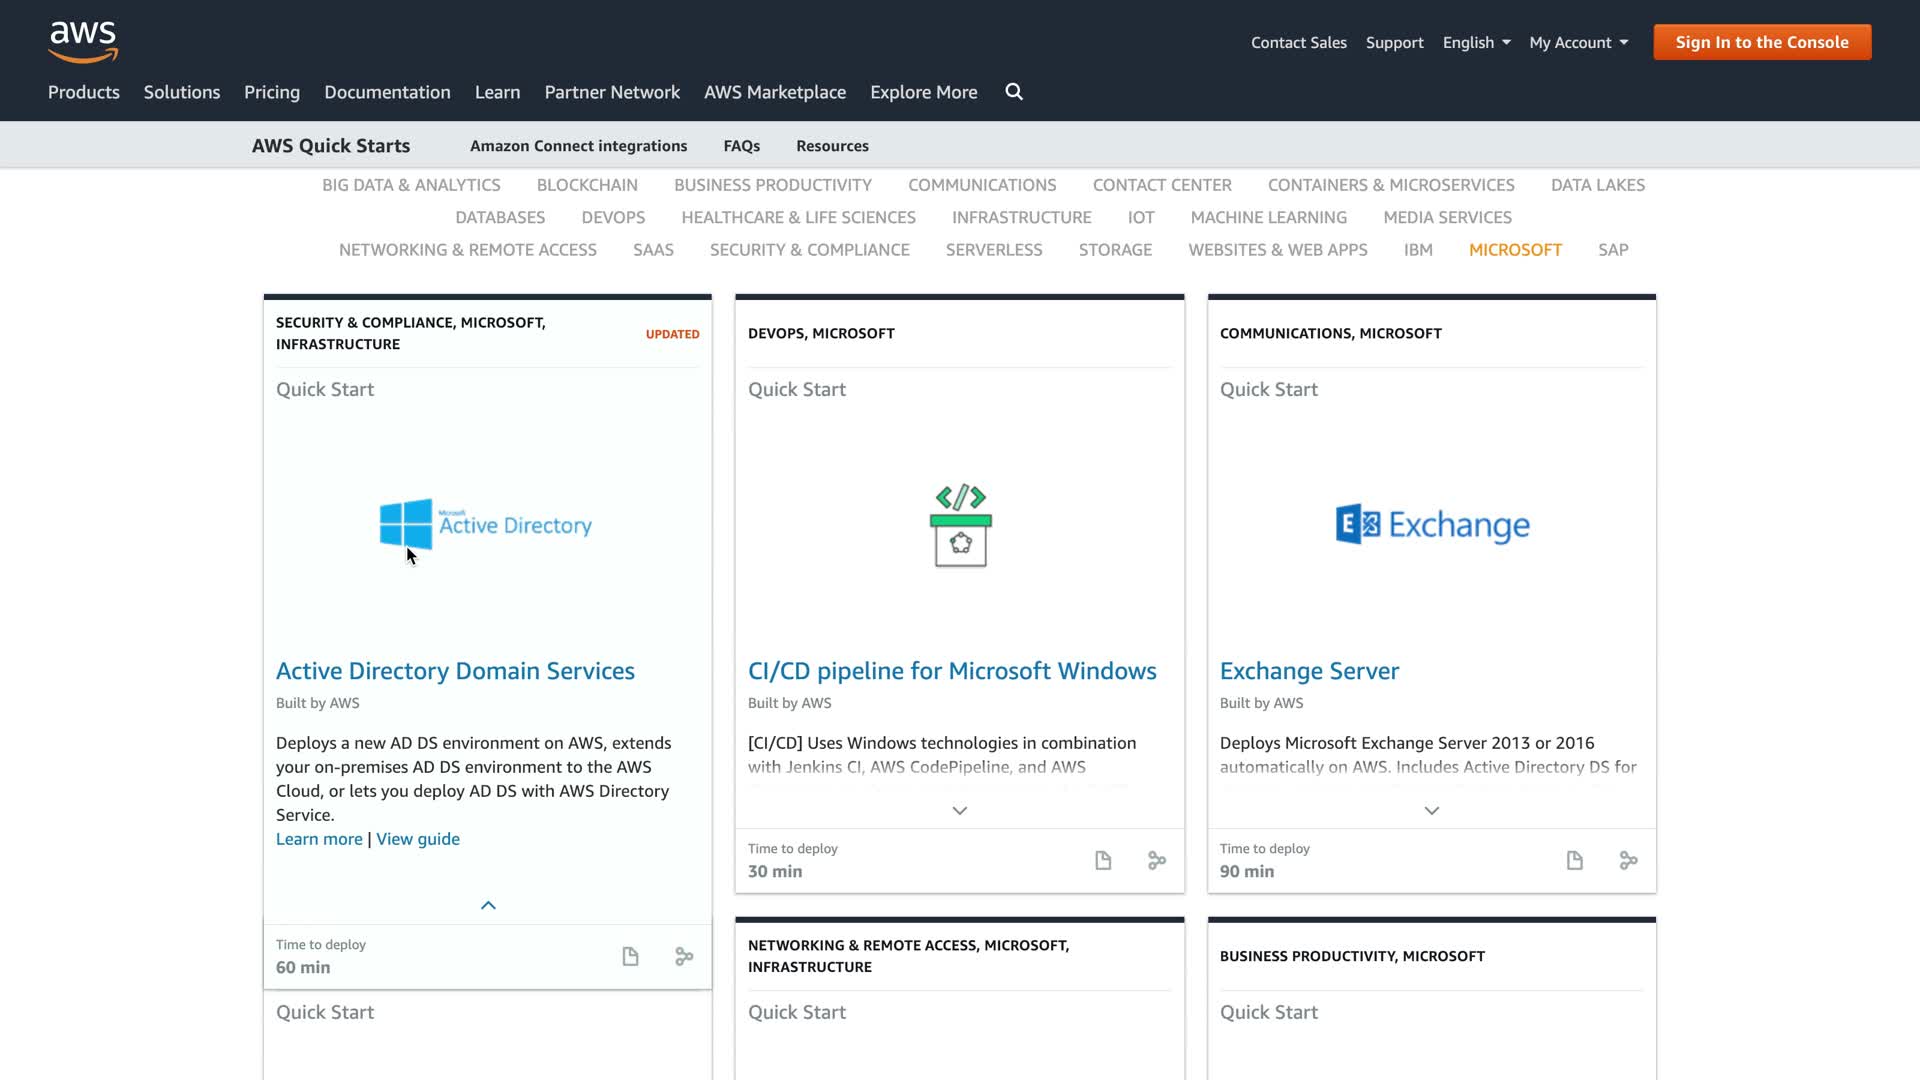Click Sign In to the Console button

1762,42
